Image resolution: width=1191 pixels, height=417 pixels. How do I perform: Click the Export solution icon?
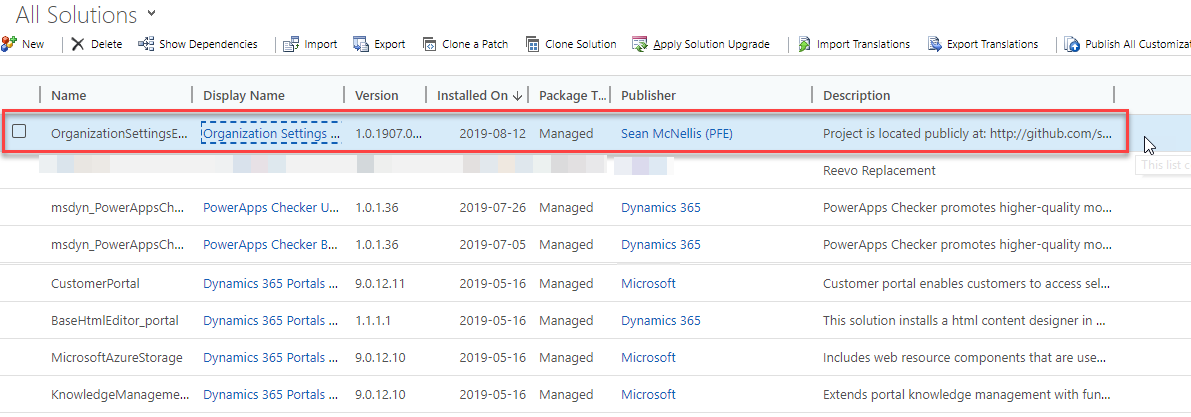click(362, 44)
